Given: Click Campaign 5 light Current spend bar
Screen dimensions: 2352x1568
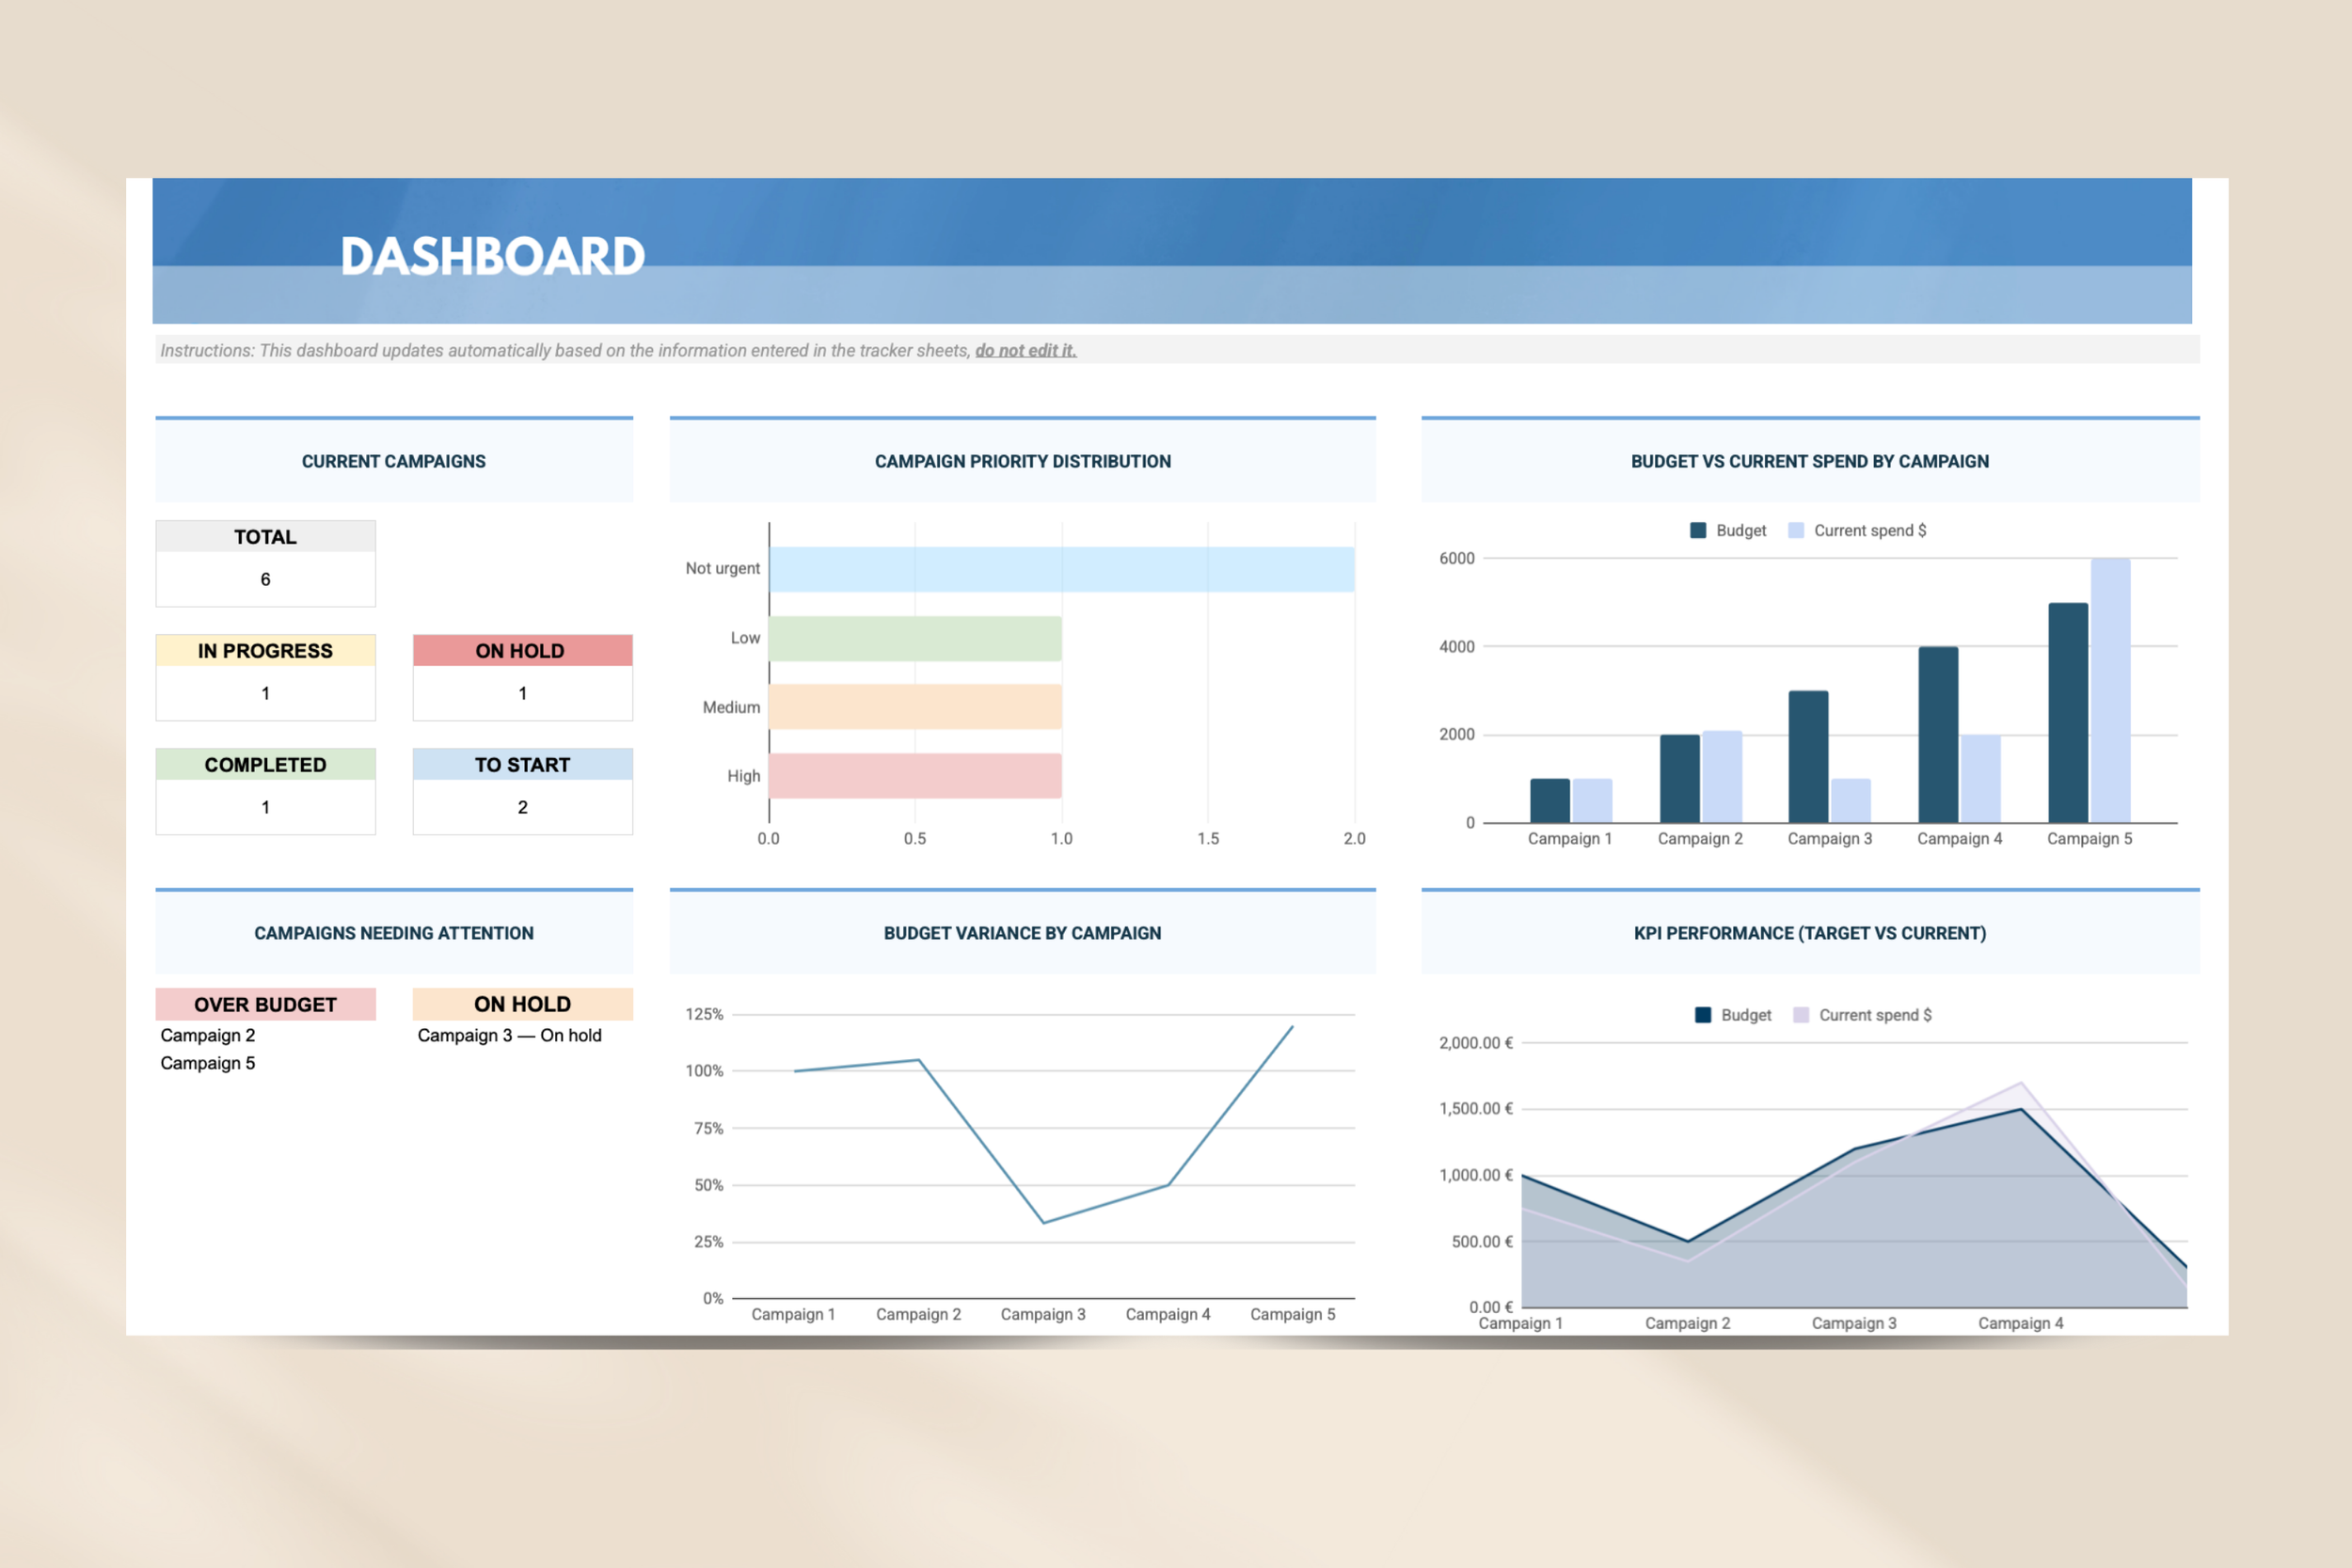Looking at the screenshot, I should point(2110,691).
